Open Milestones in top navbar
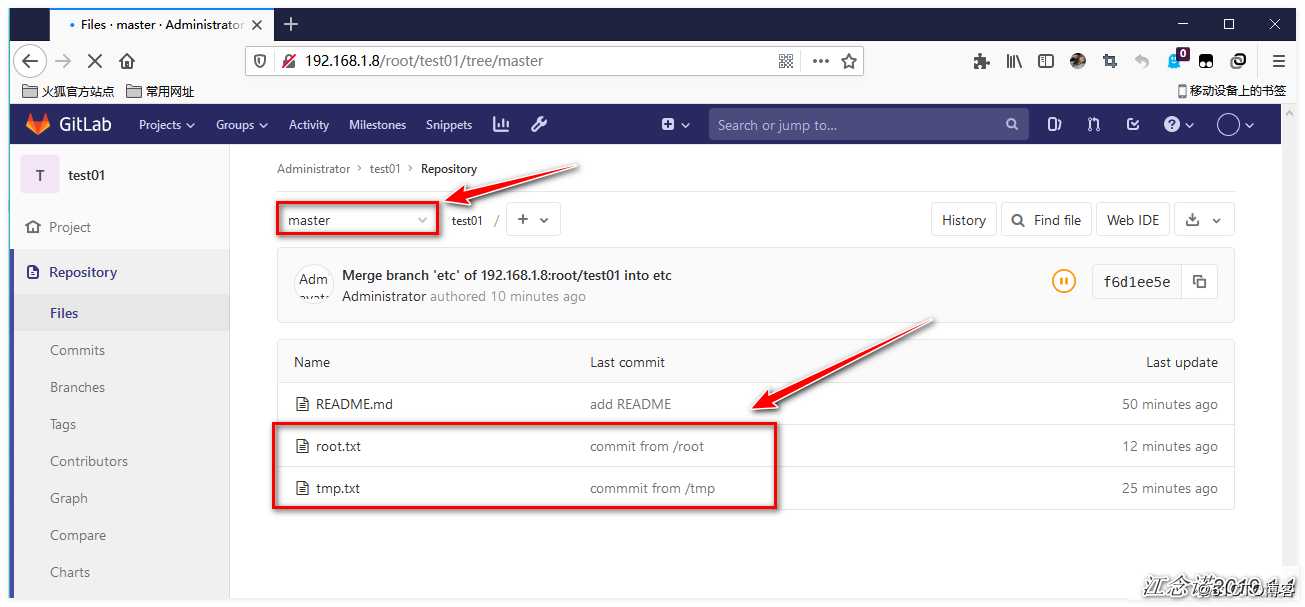The height and width of the screenshot is (607, 1305). [377, 124]
